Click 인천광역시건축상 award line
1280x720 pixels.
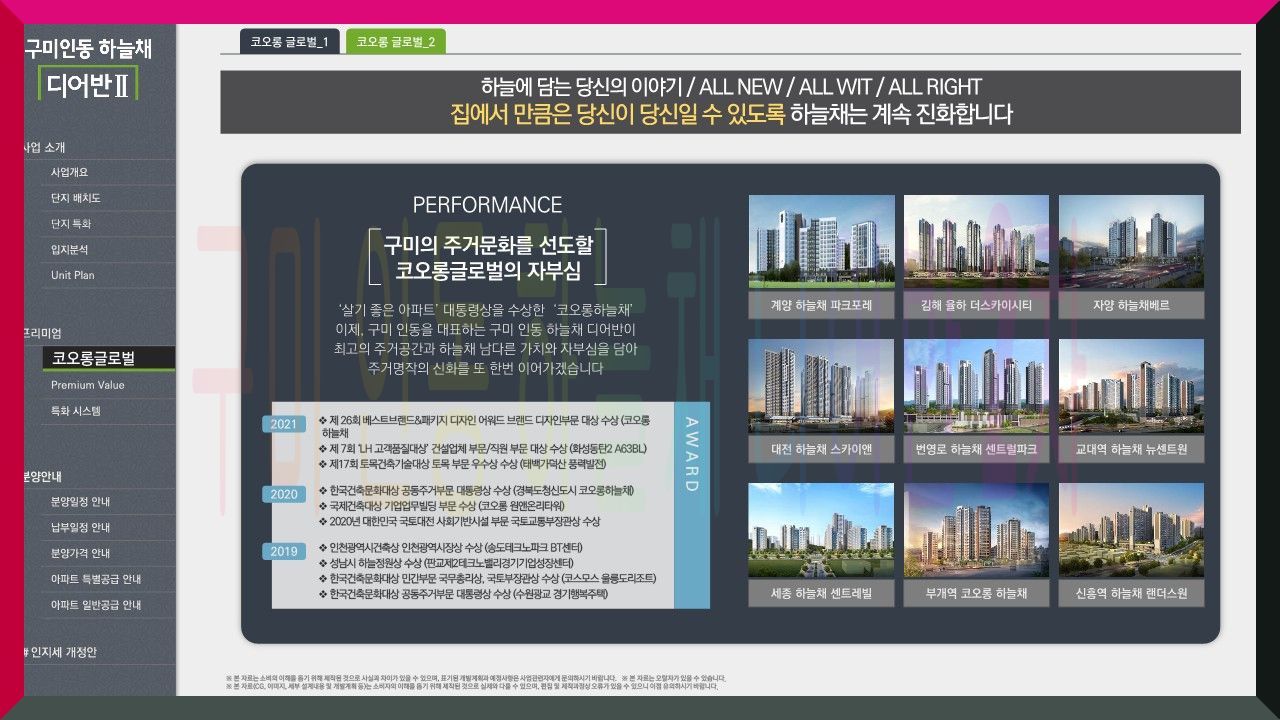click(450, 548)
